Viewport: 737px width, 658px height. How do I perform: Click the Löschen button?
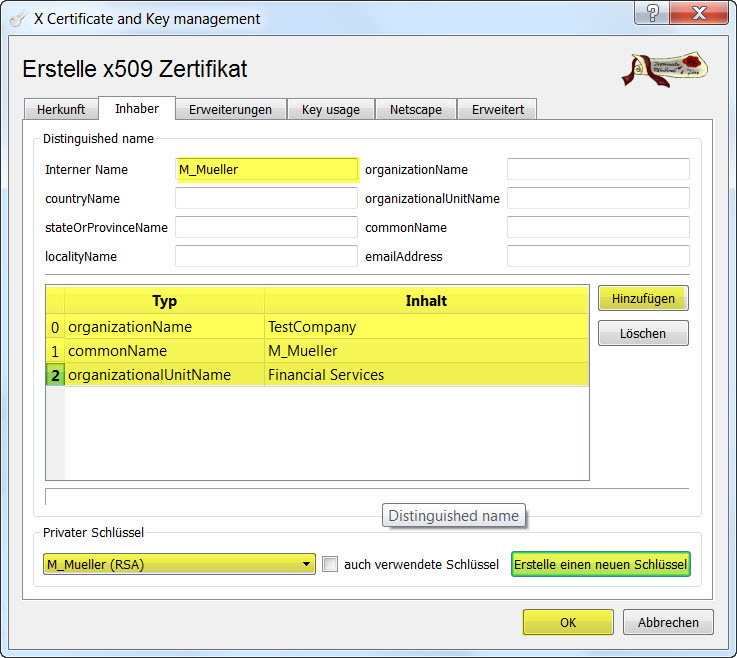643,333
